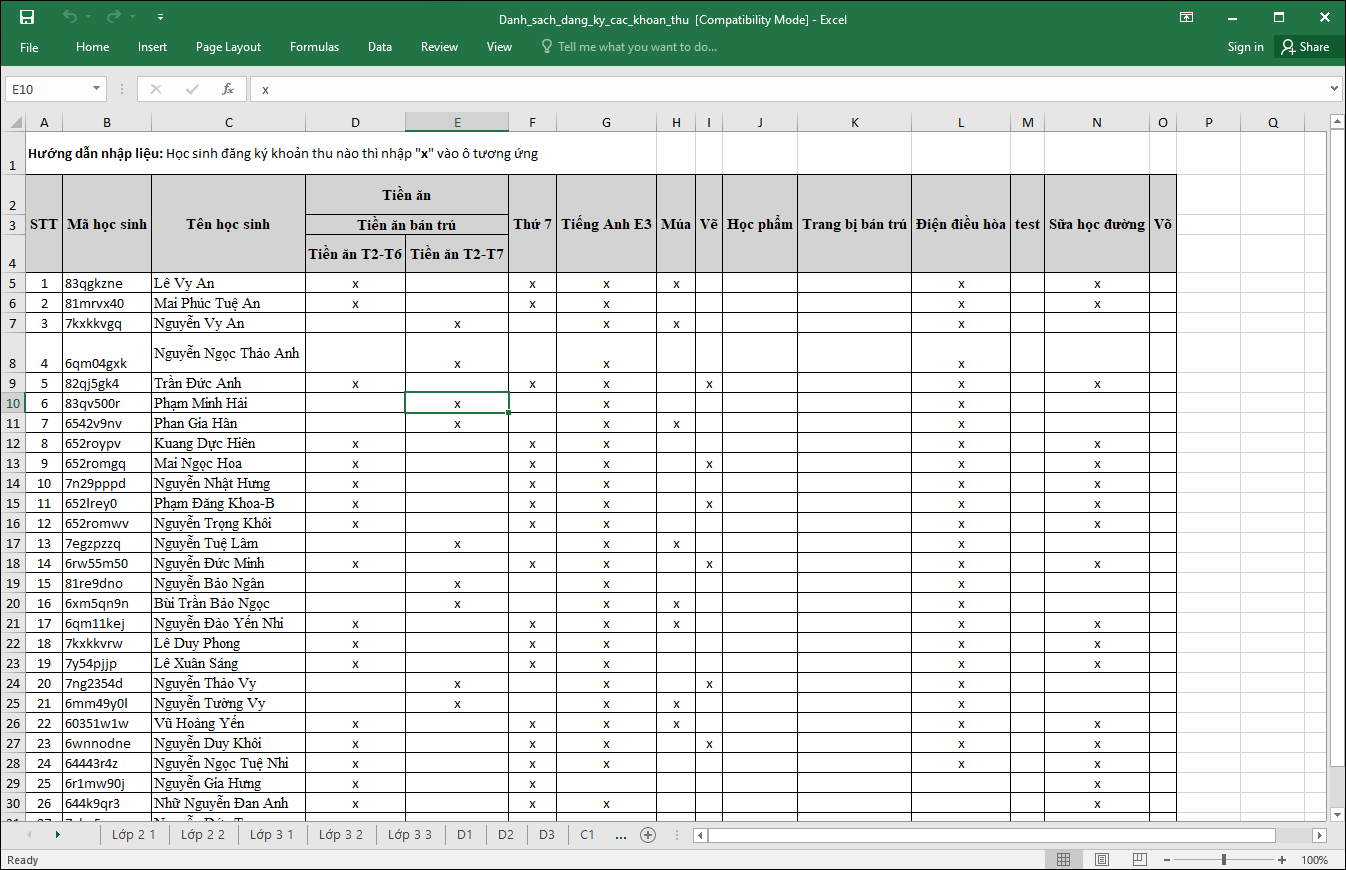The width and height of the screenshot is (1346, 870).
Task: Click the Tell me lightbulb icon
Action: (546, 47)
